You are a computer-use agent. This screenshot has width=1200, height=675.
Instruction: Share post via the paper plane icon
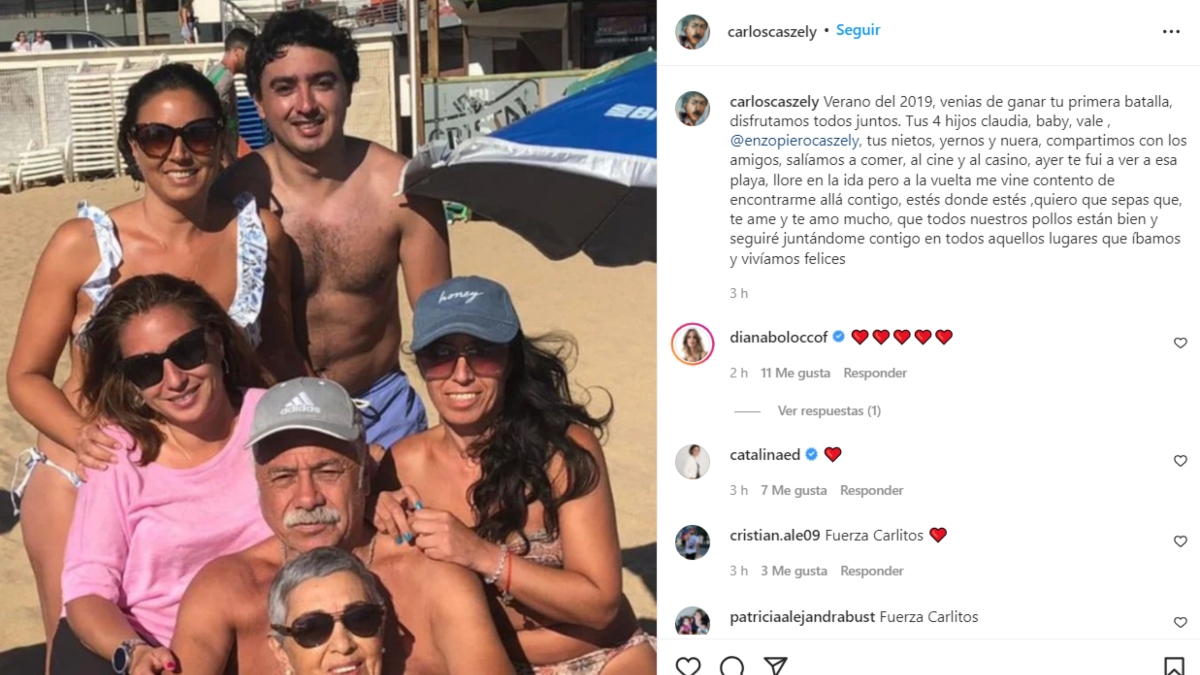pyautogui.click(x=775, y=666)
